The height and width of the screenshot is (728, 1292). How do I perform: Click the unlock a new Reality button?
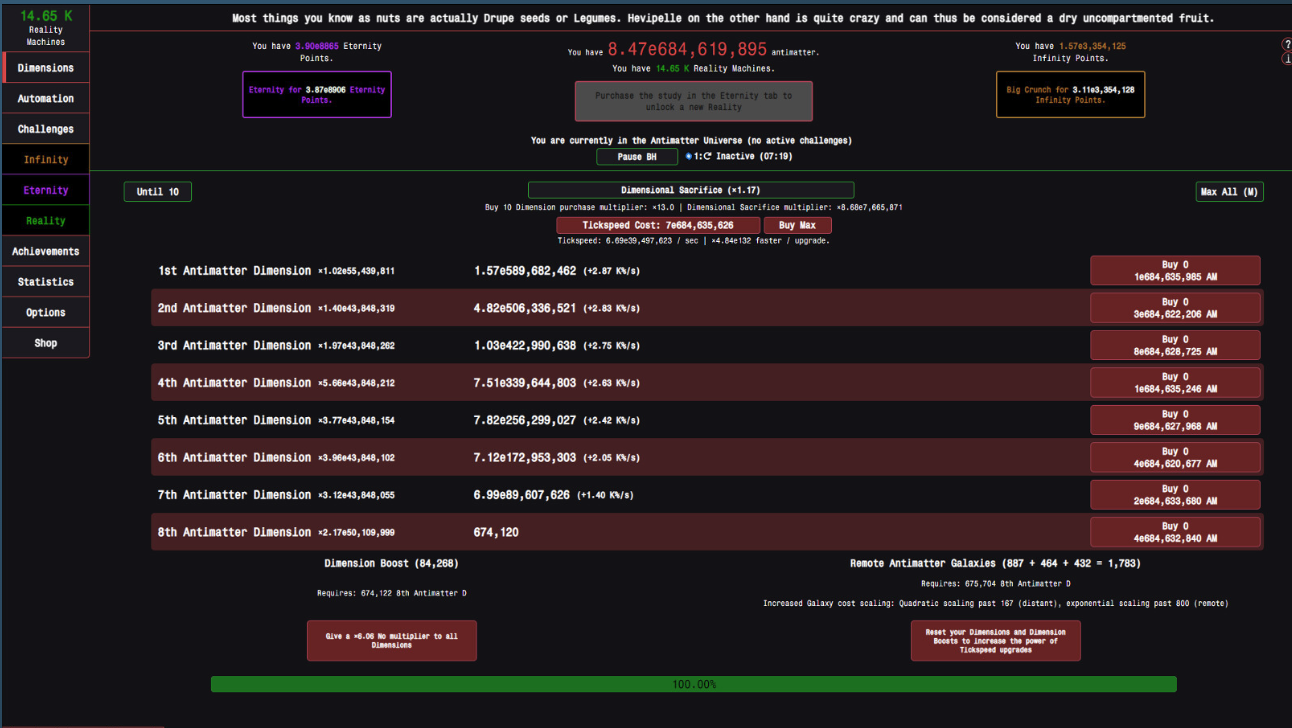click(693, 101)
